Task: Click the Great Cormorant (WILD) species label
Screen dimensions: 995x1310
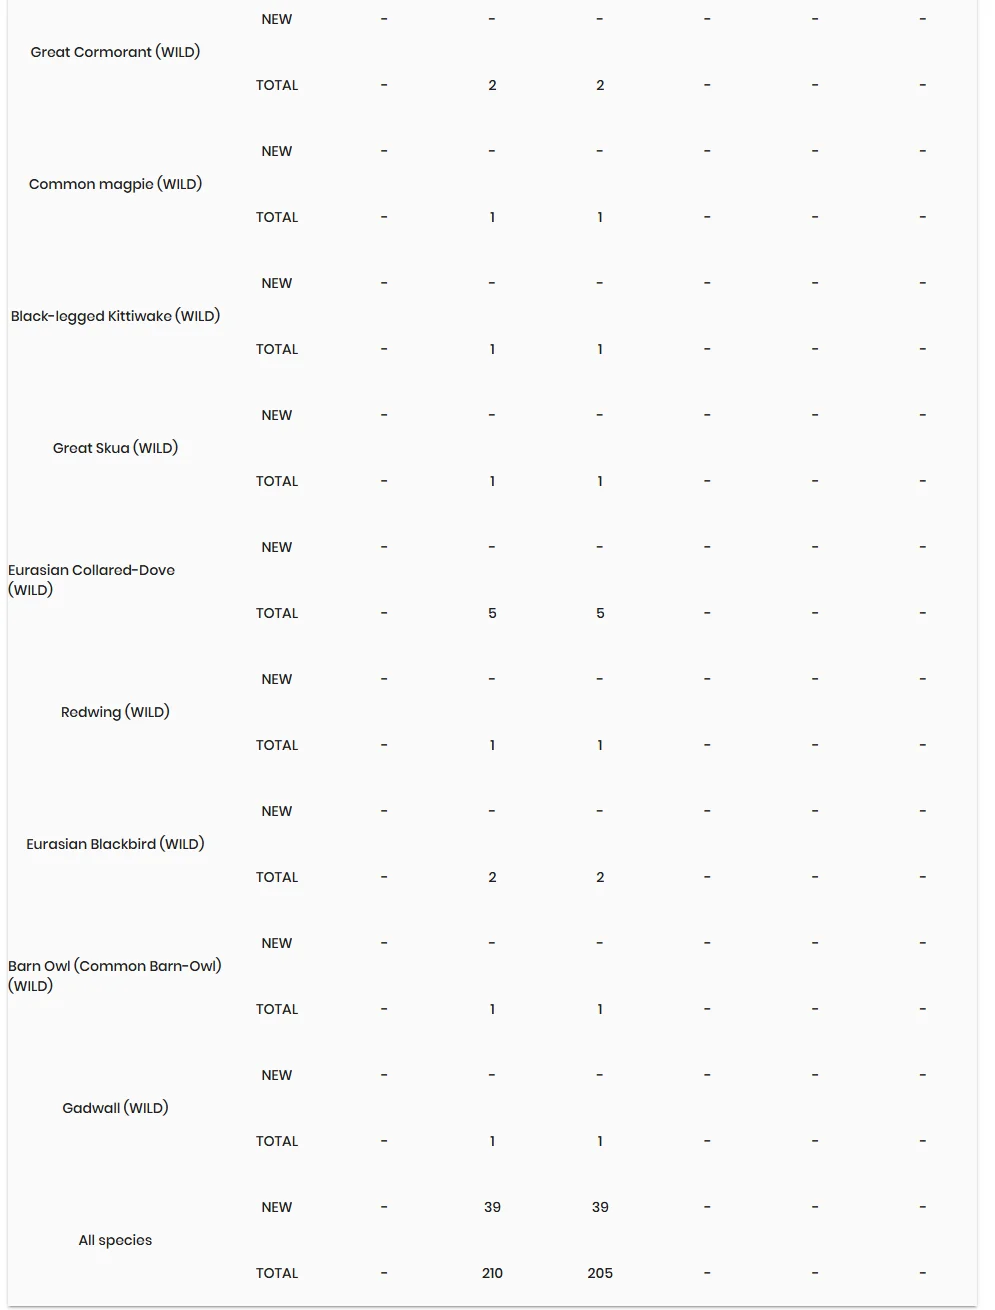Action: coord(115,52)
